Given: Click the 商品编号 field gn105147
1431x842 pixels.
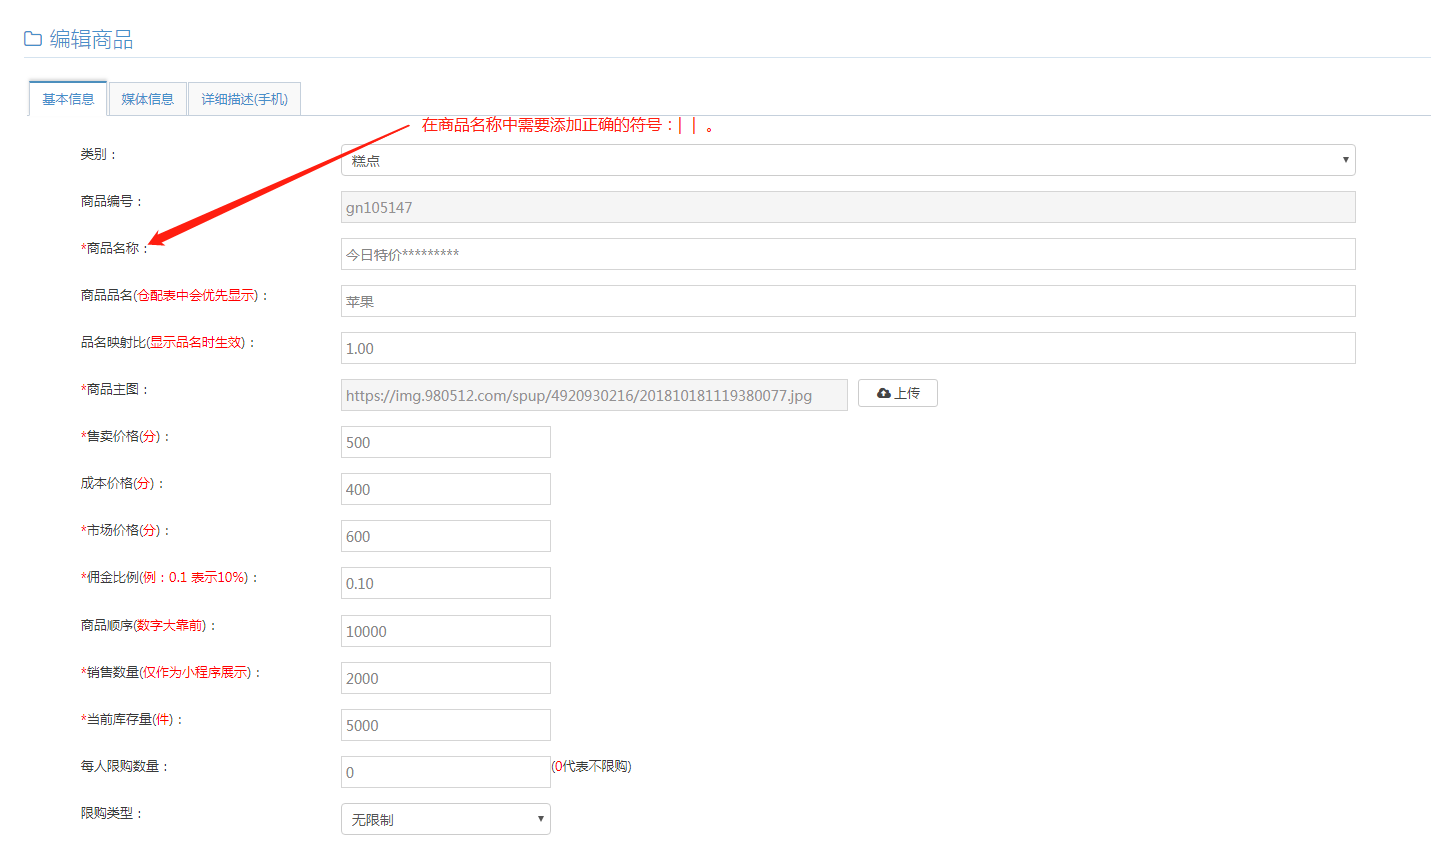Looking at the screenshot, I should 848,207.
